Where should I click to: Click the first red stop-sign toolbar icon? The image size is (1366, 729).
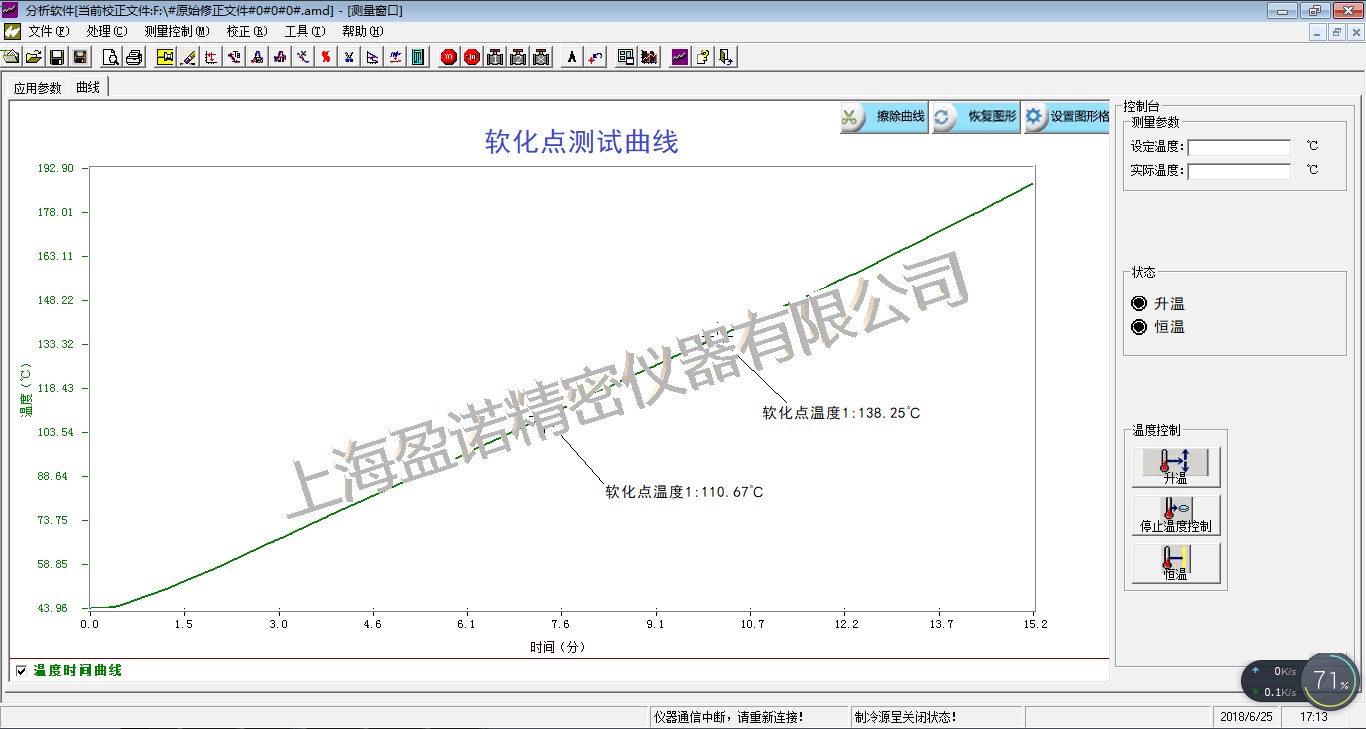click(449, 57)
